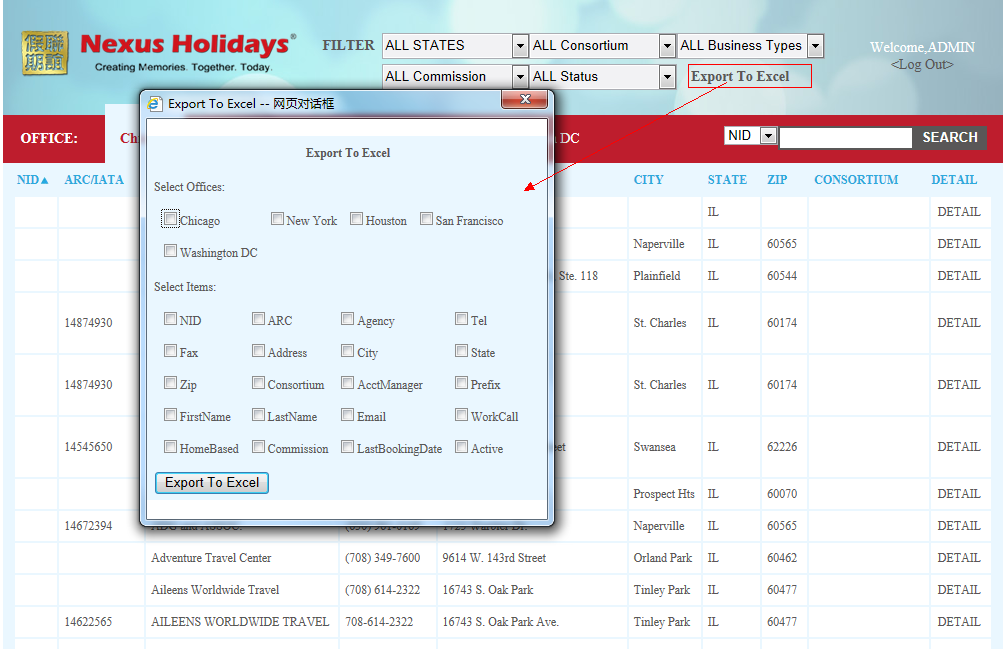Screen dimensions: 1007x649
Task: Click the Nexus Holidays logo emblem
Action: pyautogui.click(x=44, y=53)
